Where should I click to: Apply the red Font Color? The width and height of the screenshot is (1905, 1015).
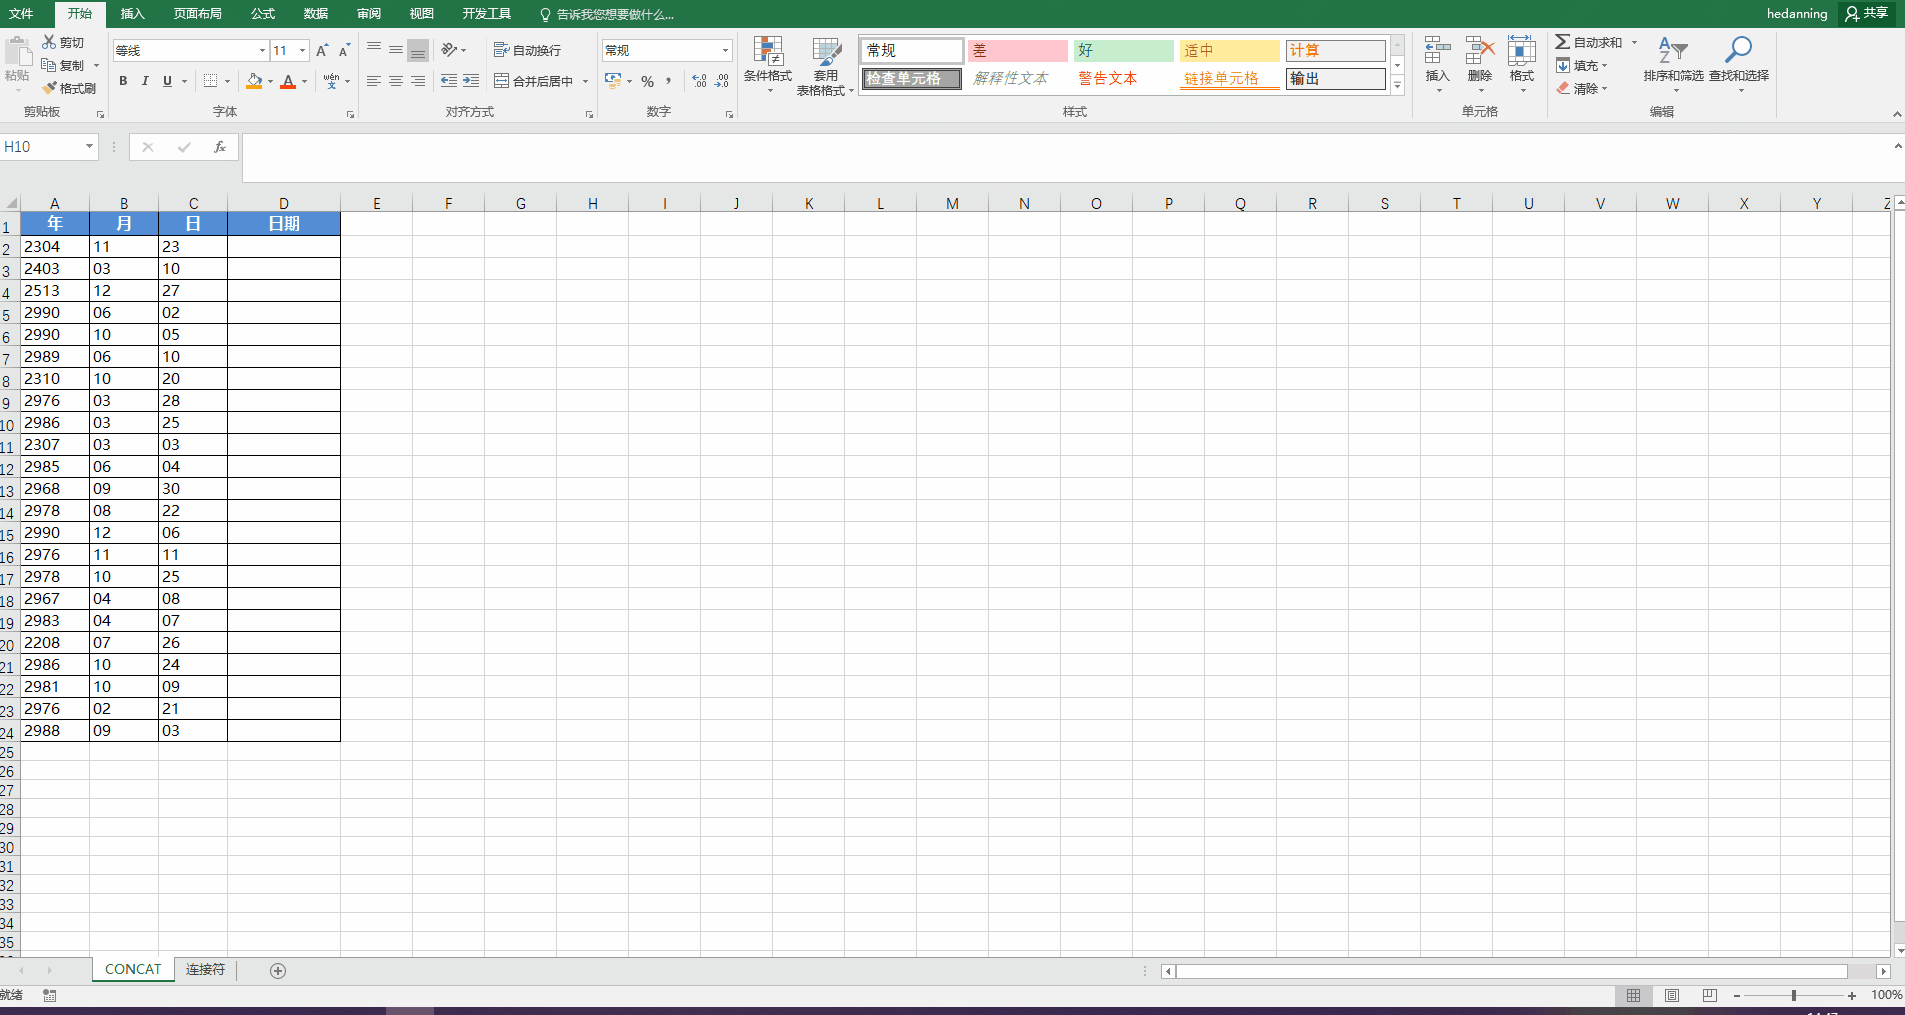tap(288, 81)
